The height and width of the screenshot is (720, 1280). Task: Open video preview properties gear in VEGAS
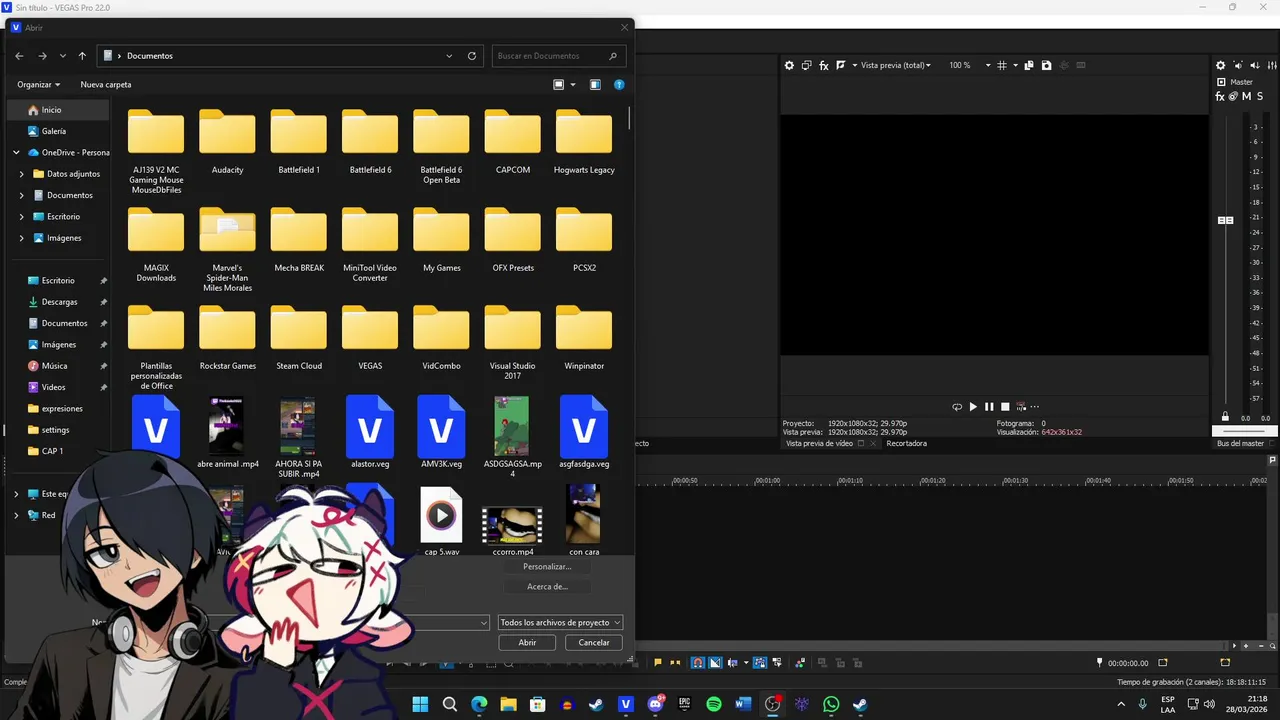(x=789, y=65)
